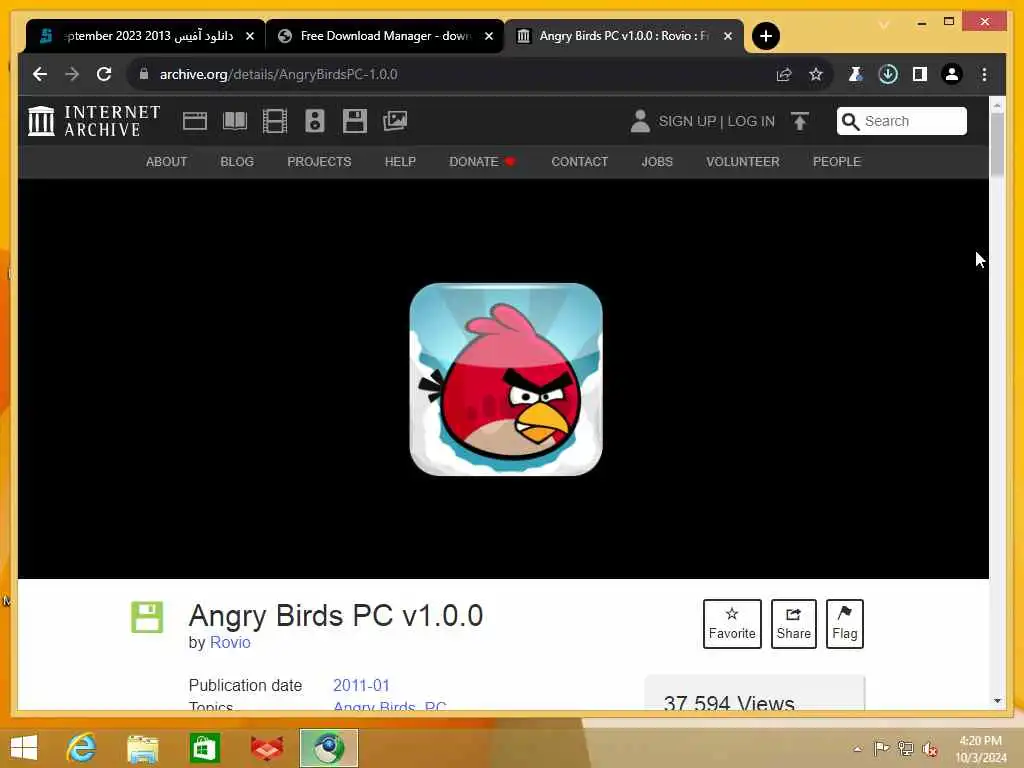Viewport: 1024px width, 768px height.
Task: Click the browser forward arrow
Action: click(72, 74)
